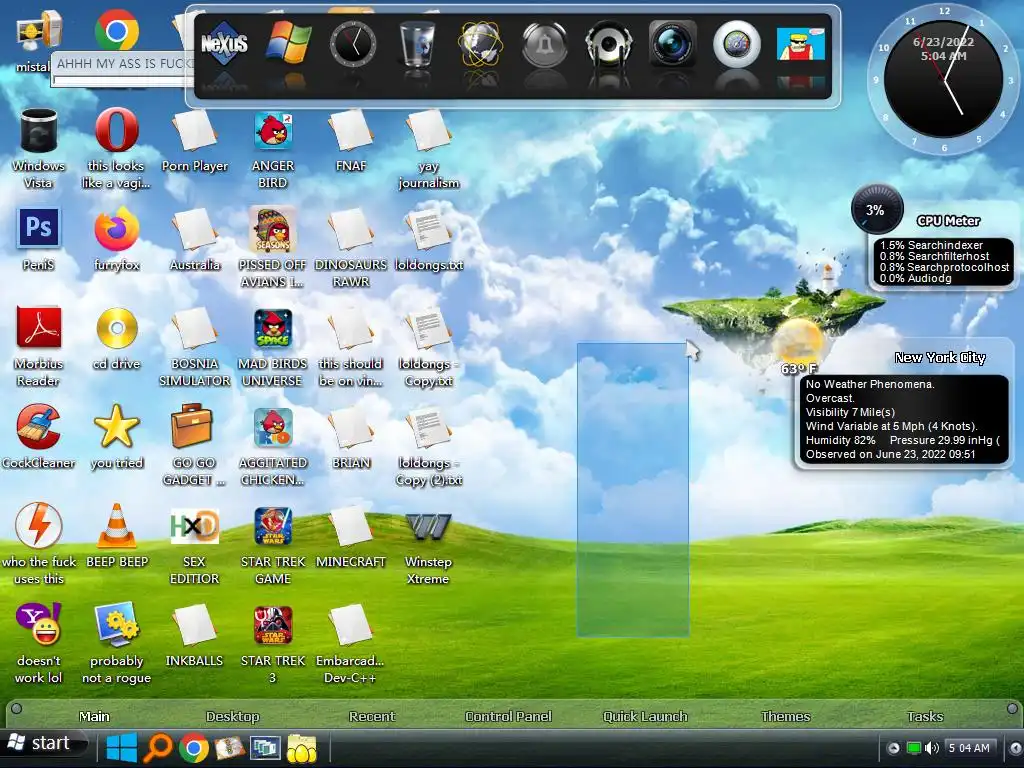Image resolution: width=1024 pixels, height=768 pixels.
Task: Select the ANGER BIRD desktop icon
Action: coord(273,131)
